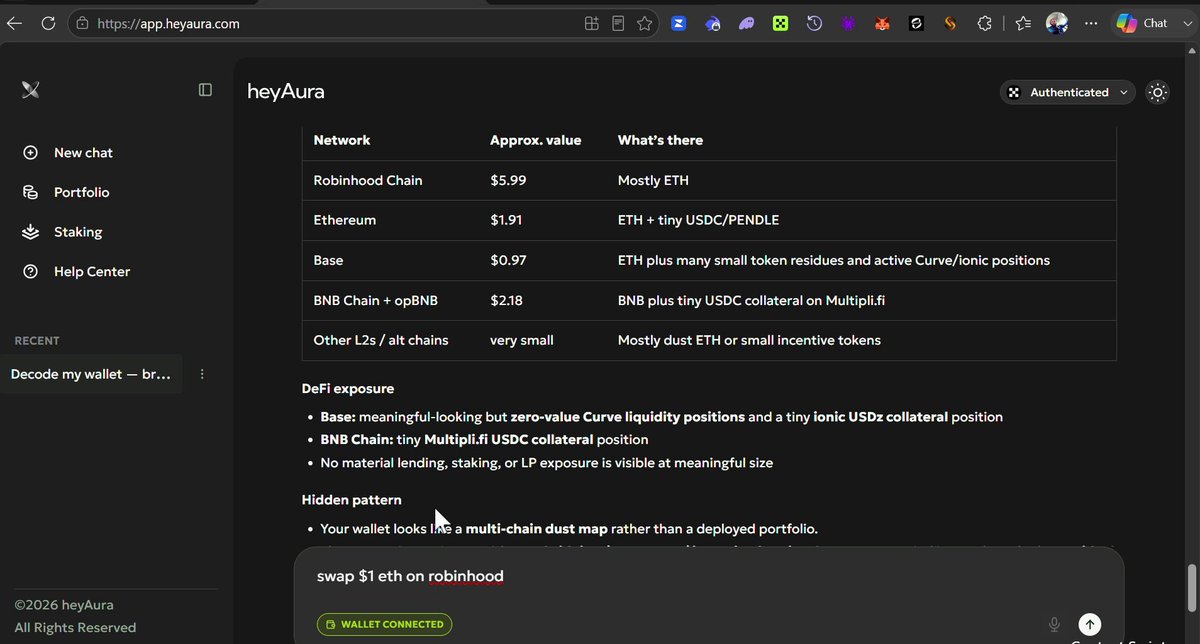View site information lock icon
The image size is (1200, 644).
82,23
